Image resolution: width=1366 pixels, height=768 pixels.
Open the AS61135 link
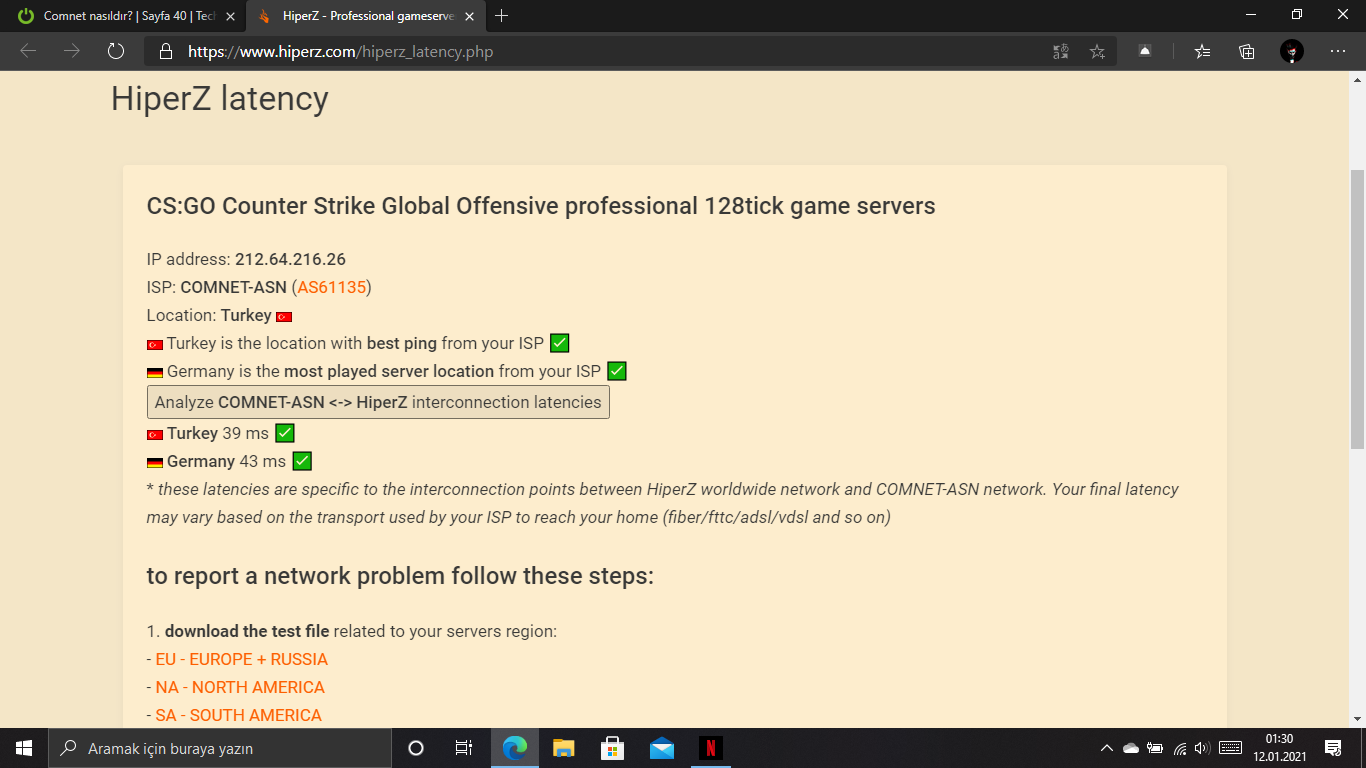point(332,287)
